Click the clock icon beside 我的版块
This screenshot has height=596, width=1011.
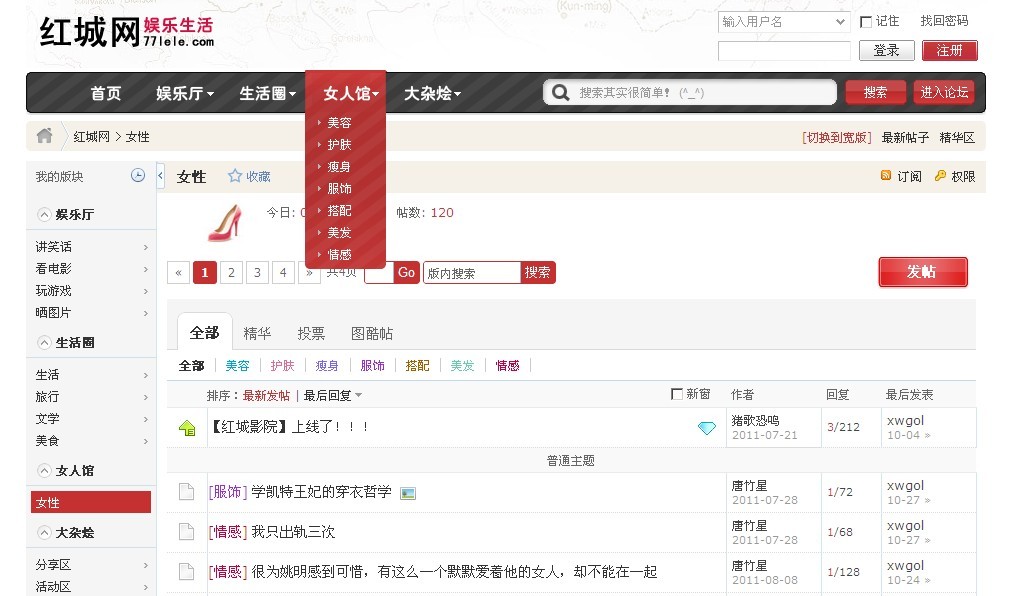point(138,175)
